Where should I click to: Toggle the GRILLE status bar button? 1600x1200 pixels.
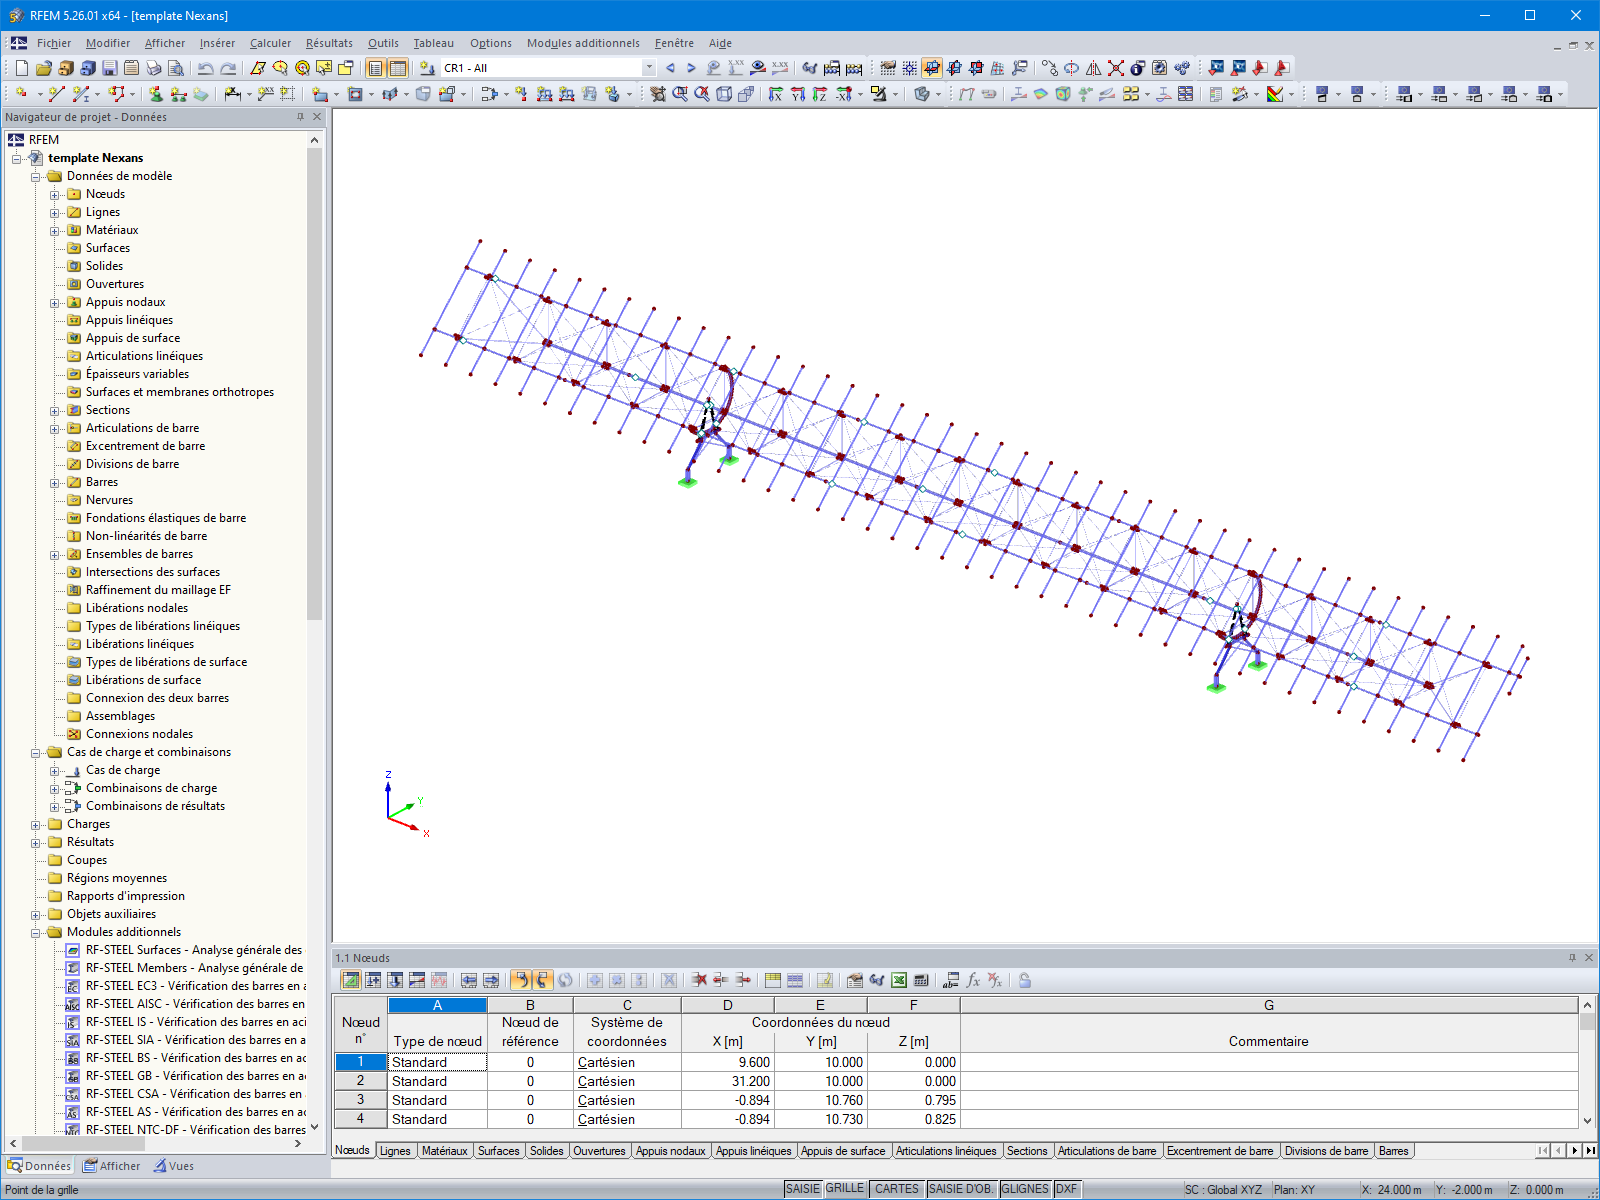point(843,1188)
